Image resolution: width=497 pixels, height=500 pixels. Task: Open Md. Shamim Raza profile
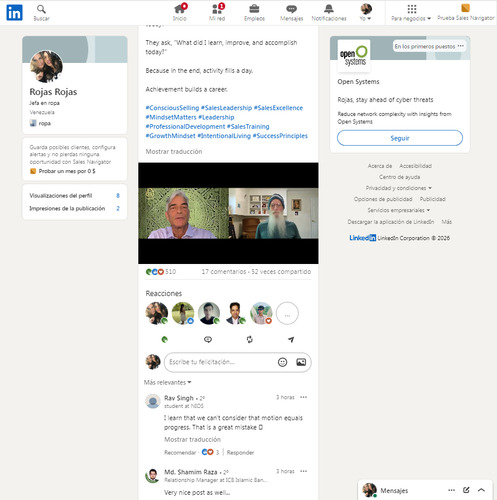point(191,472)
